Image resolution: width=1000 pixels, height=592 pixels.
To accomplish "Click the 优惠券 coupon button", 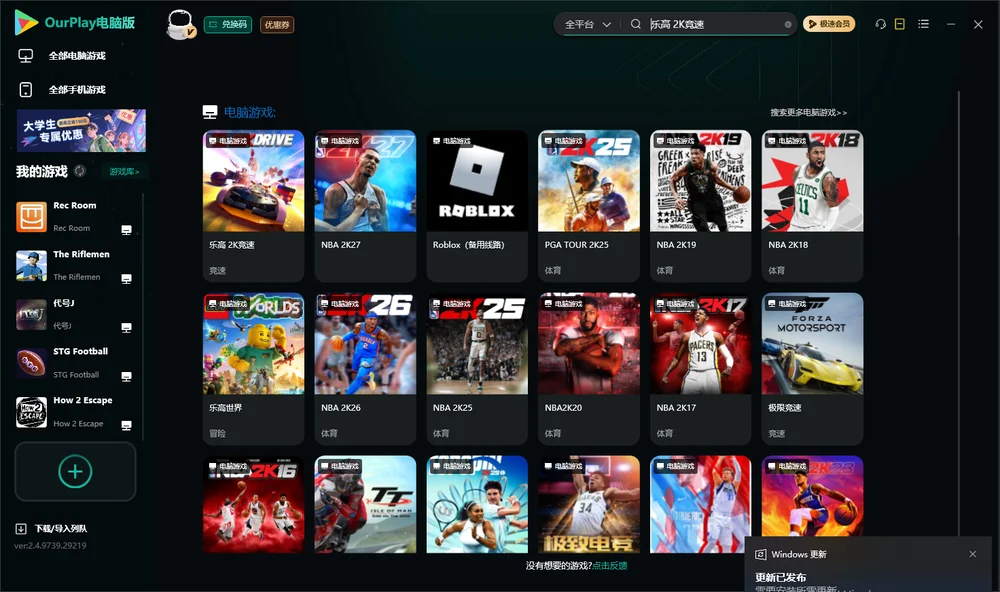I will [277, 25].
